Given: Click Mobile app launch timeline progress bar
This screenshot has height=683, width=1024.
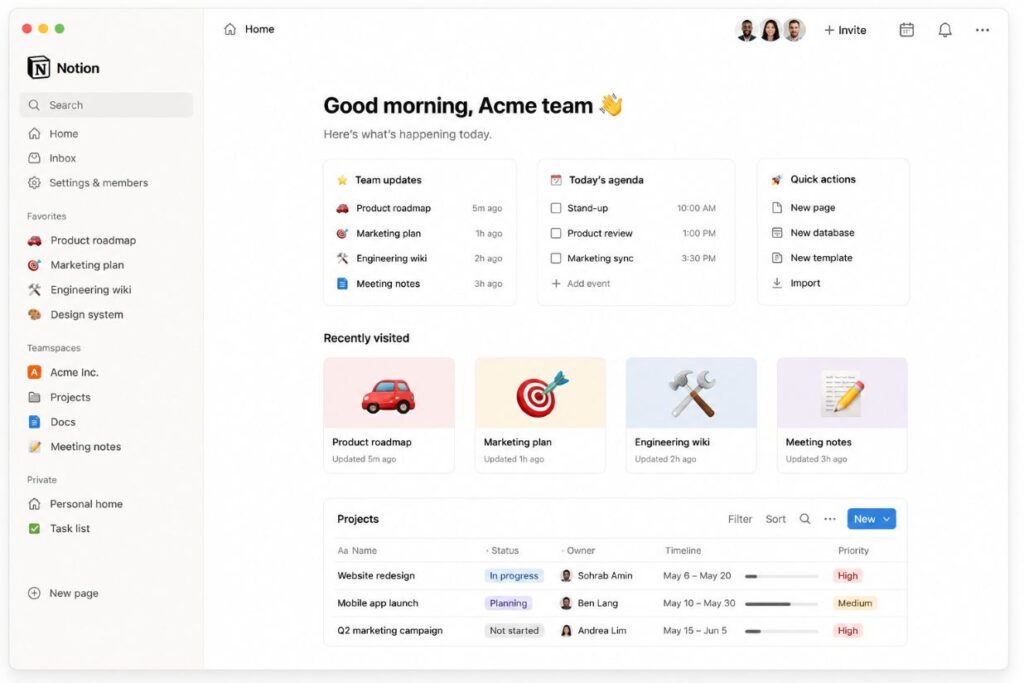Looking at the screenshot, I should [782, 604].
